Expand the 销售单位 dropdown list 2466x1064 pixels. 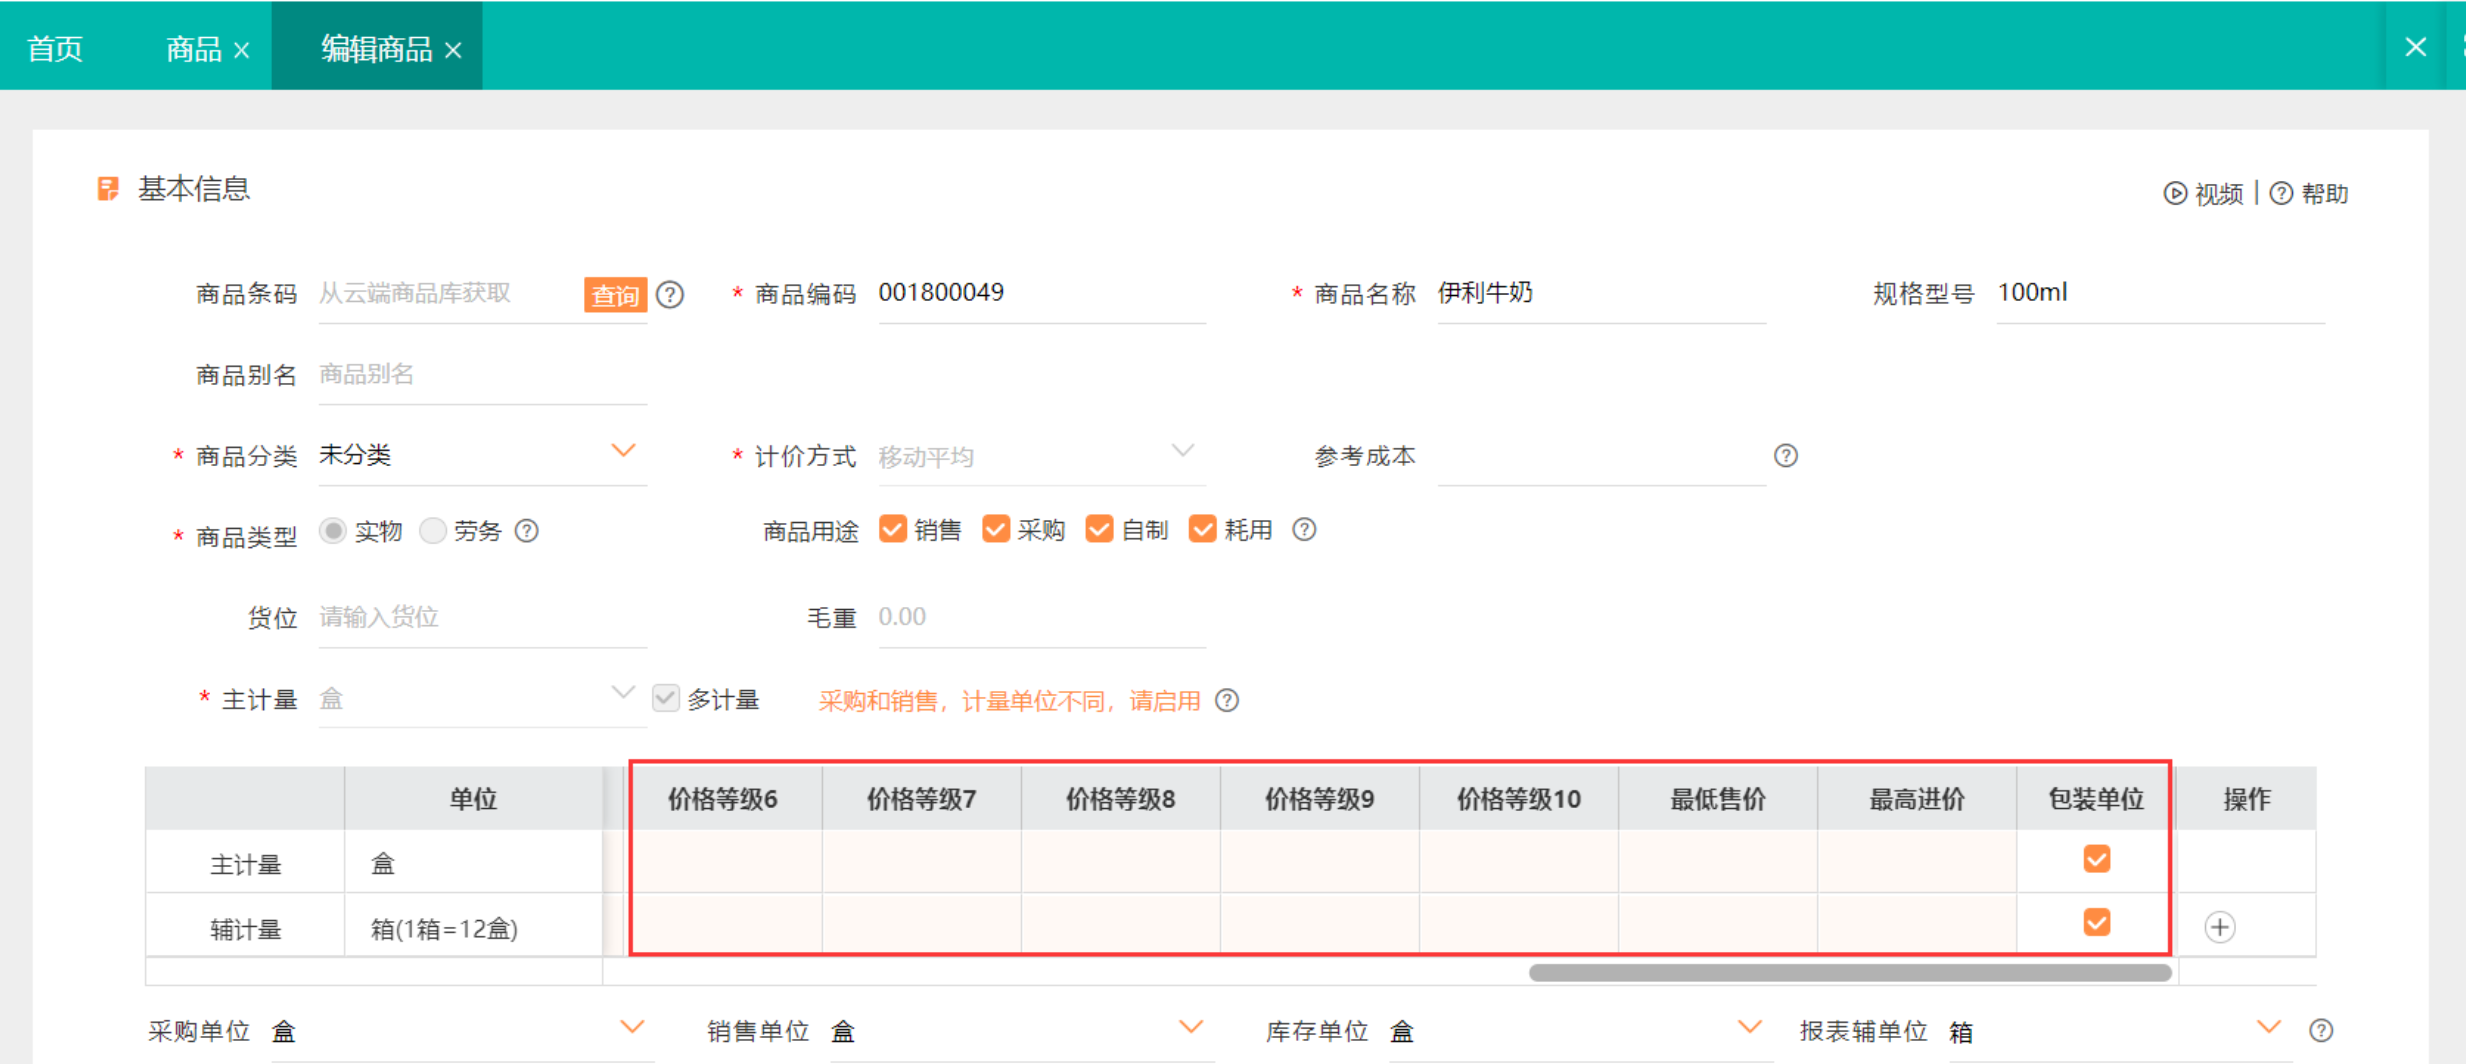[x=1190, y=1028]
